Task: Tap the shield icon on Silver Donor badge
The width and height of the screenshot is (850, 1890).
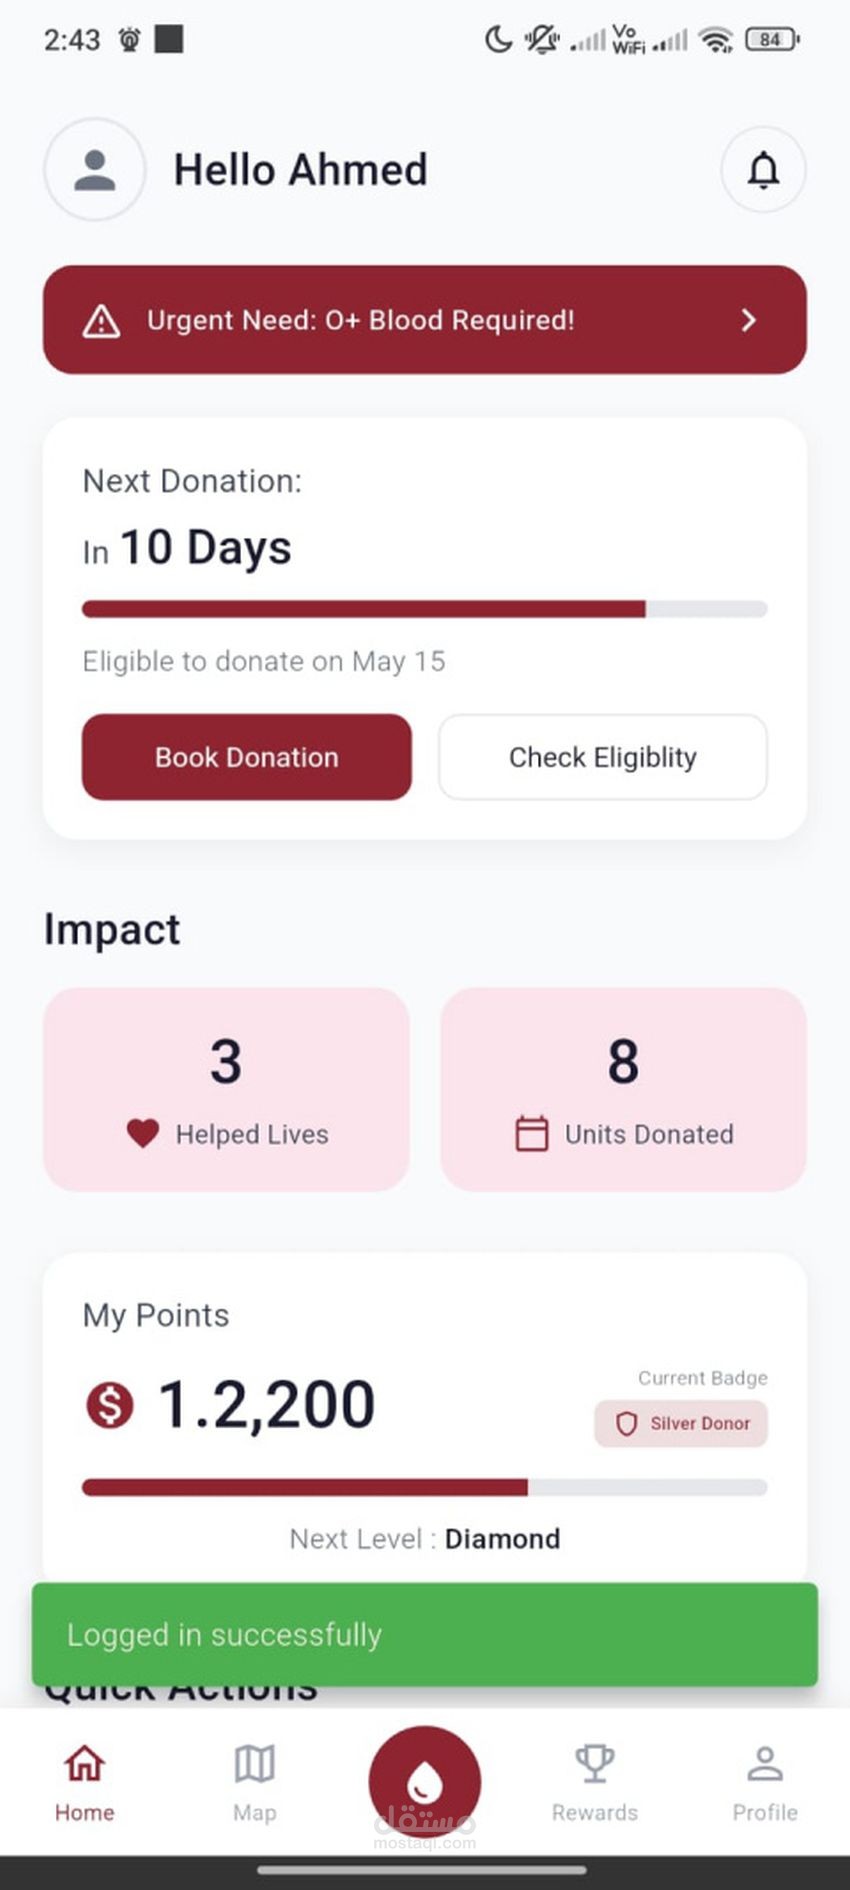Action: [626, 1423]
